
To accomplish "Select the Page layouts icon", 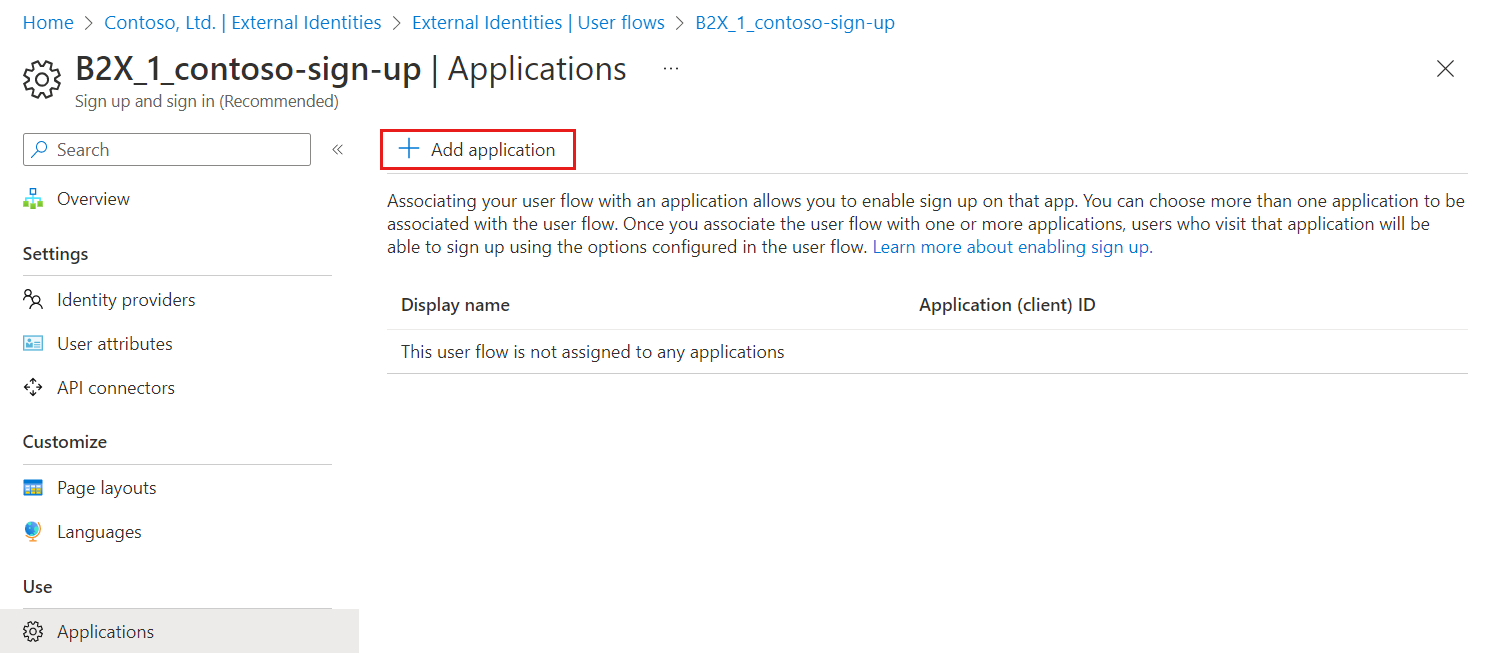I will (x=33, y=487).
